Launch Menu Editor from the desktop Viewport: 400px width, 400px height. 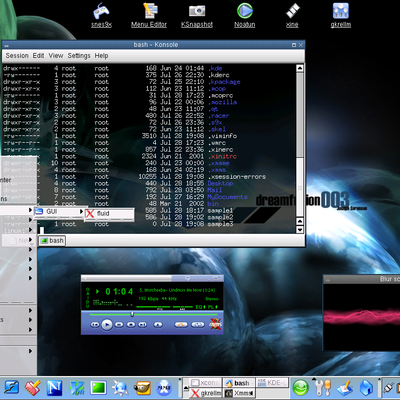click(x=149, y=14)
